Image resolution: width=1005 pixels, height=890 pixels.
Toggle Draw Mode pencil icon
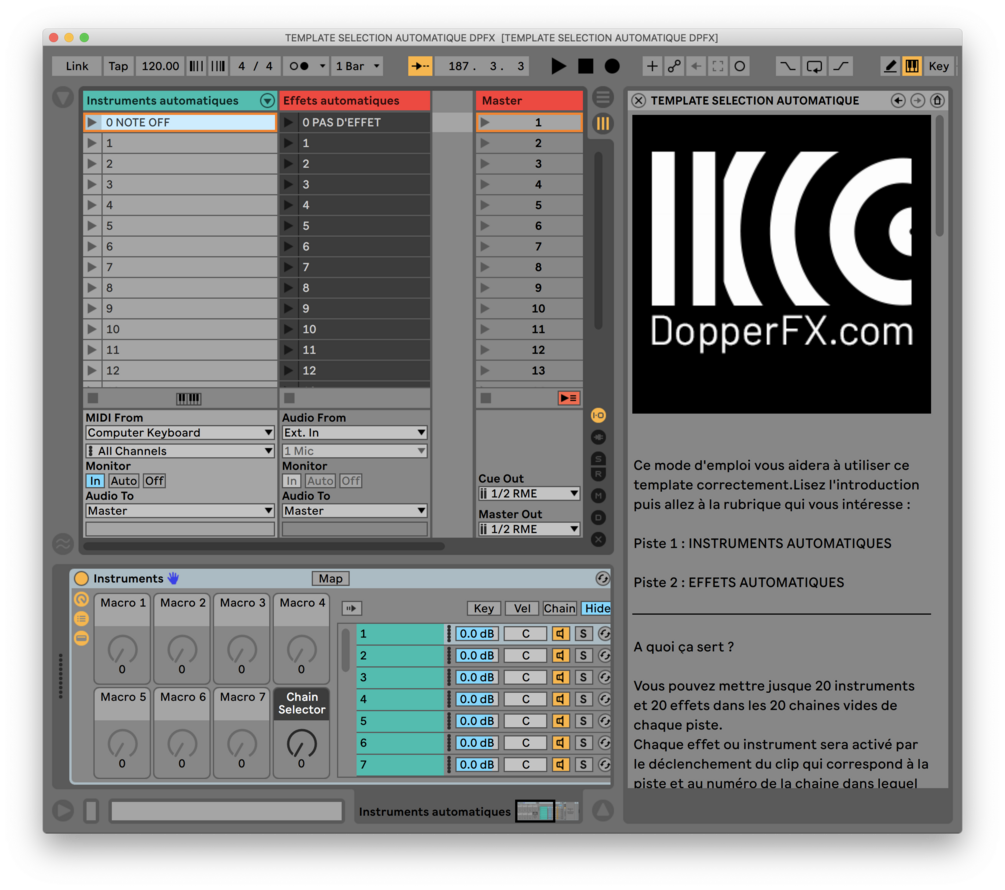[890, 66]
